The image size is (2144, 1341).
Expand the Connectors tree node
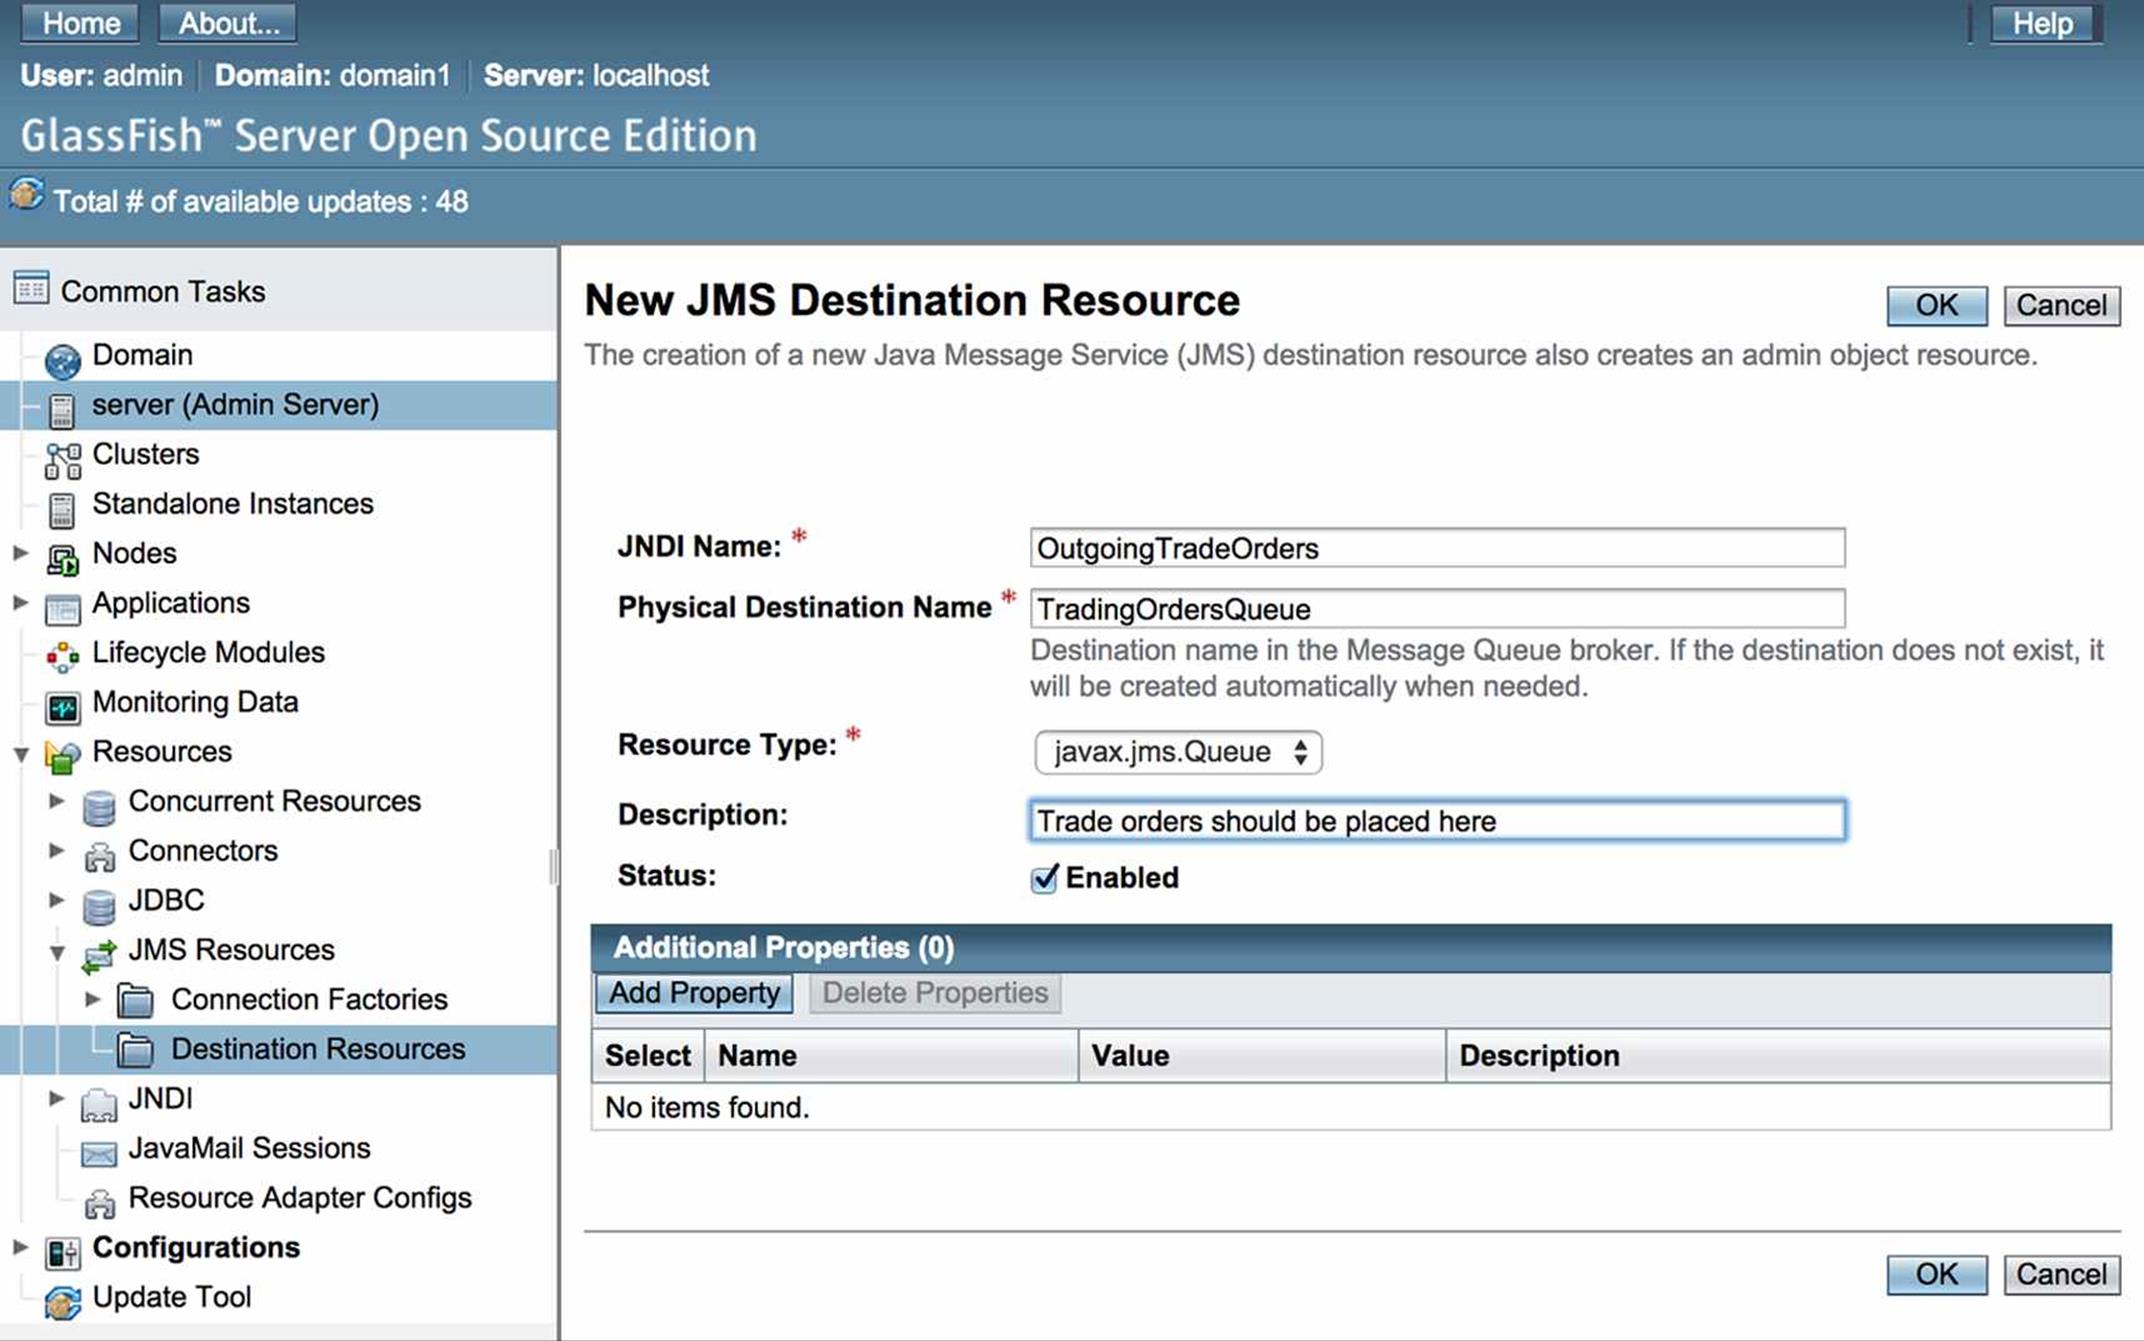pos(56,850)
